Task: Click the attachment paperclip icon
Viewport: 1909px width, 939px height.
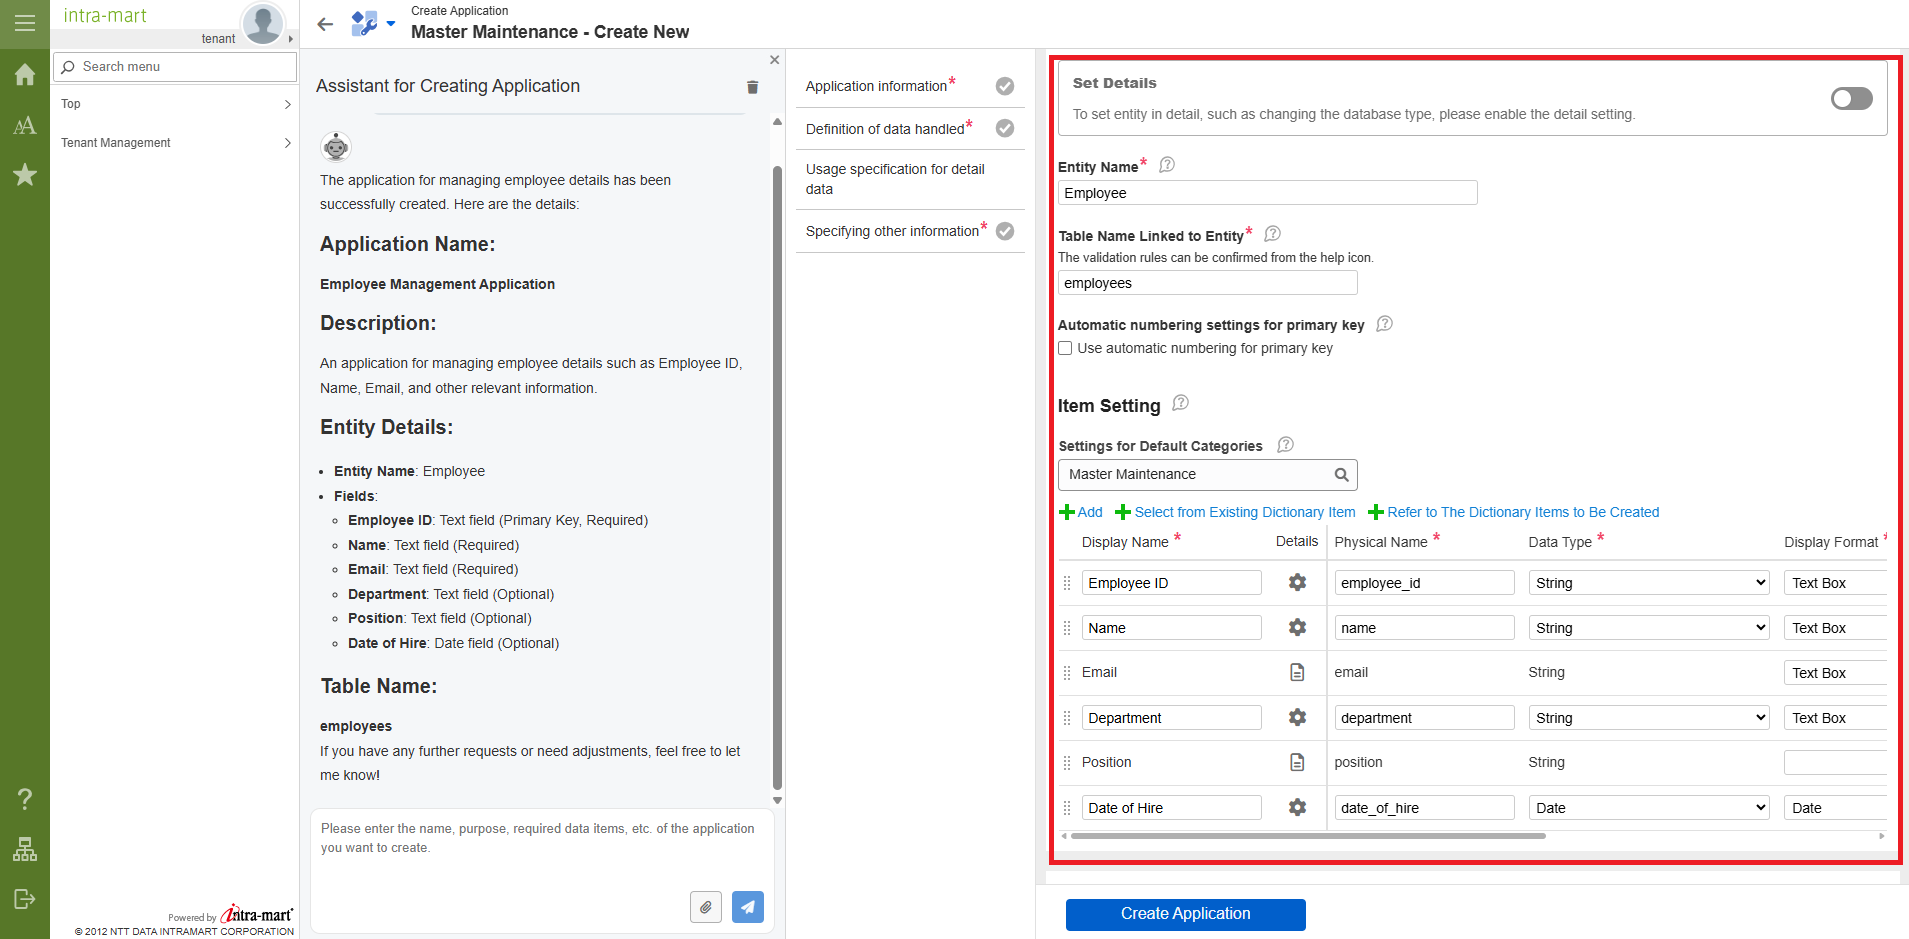Action: point(705,907)
